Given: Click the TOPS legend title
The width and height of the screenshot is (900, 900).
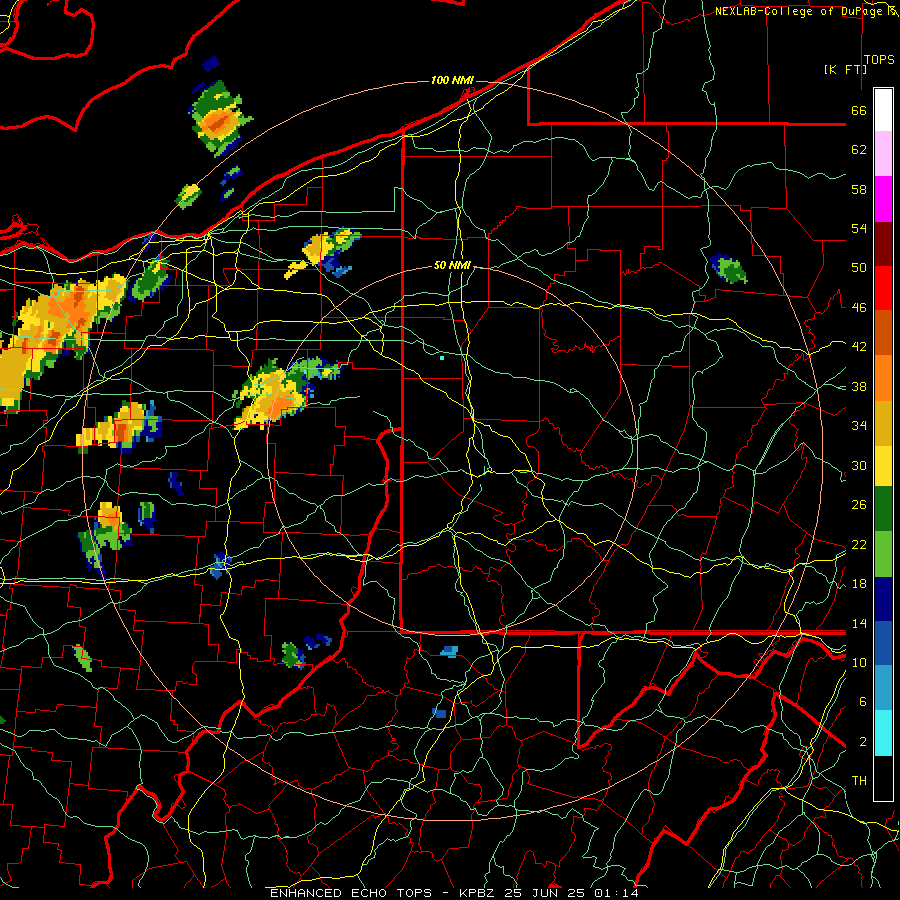Looking at the screenshot, I should (879, 60).
